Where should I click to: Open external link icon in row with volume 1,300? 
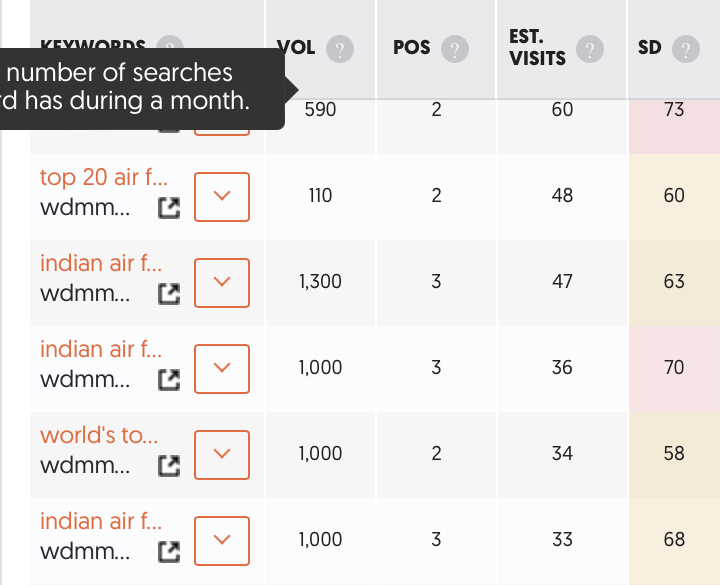169,294
